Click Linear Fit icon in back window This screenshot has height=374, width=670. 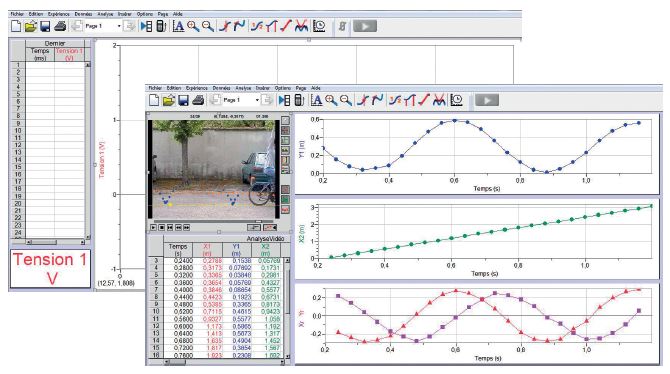pos(286,27)
